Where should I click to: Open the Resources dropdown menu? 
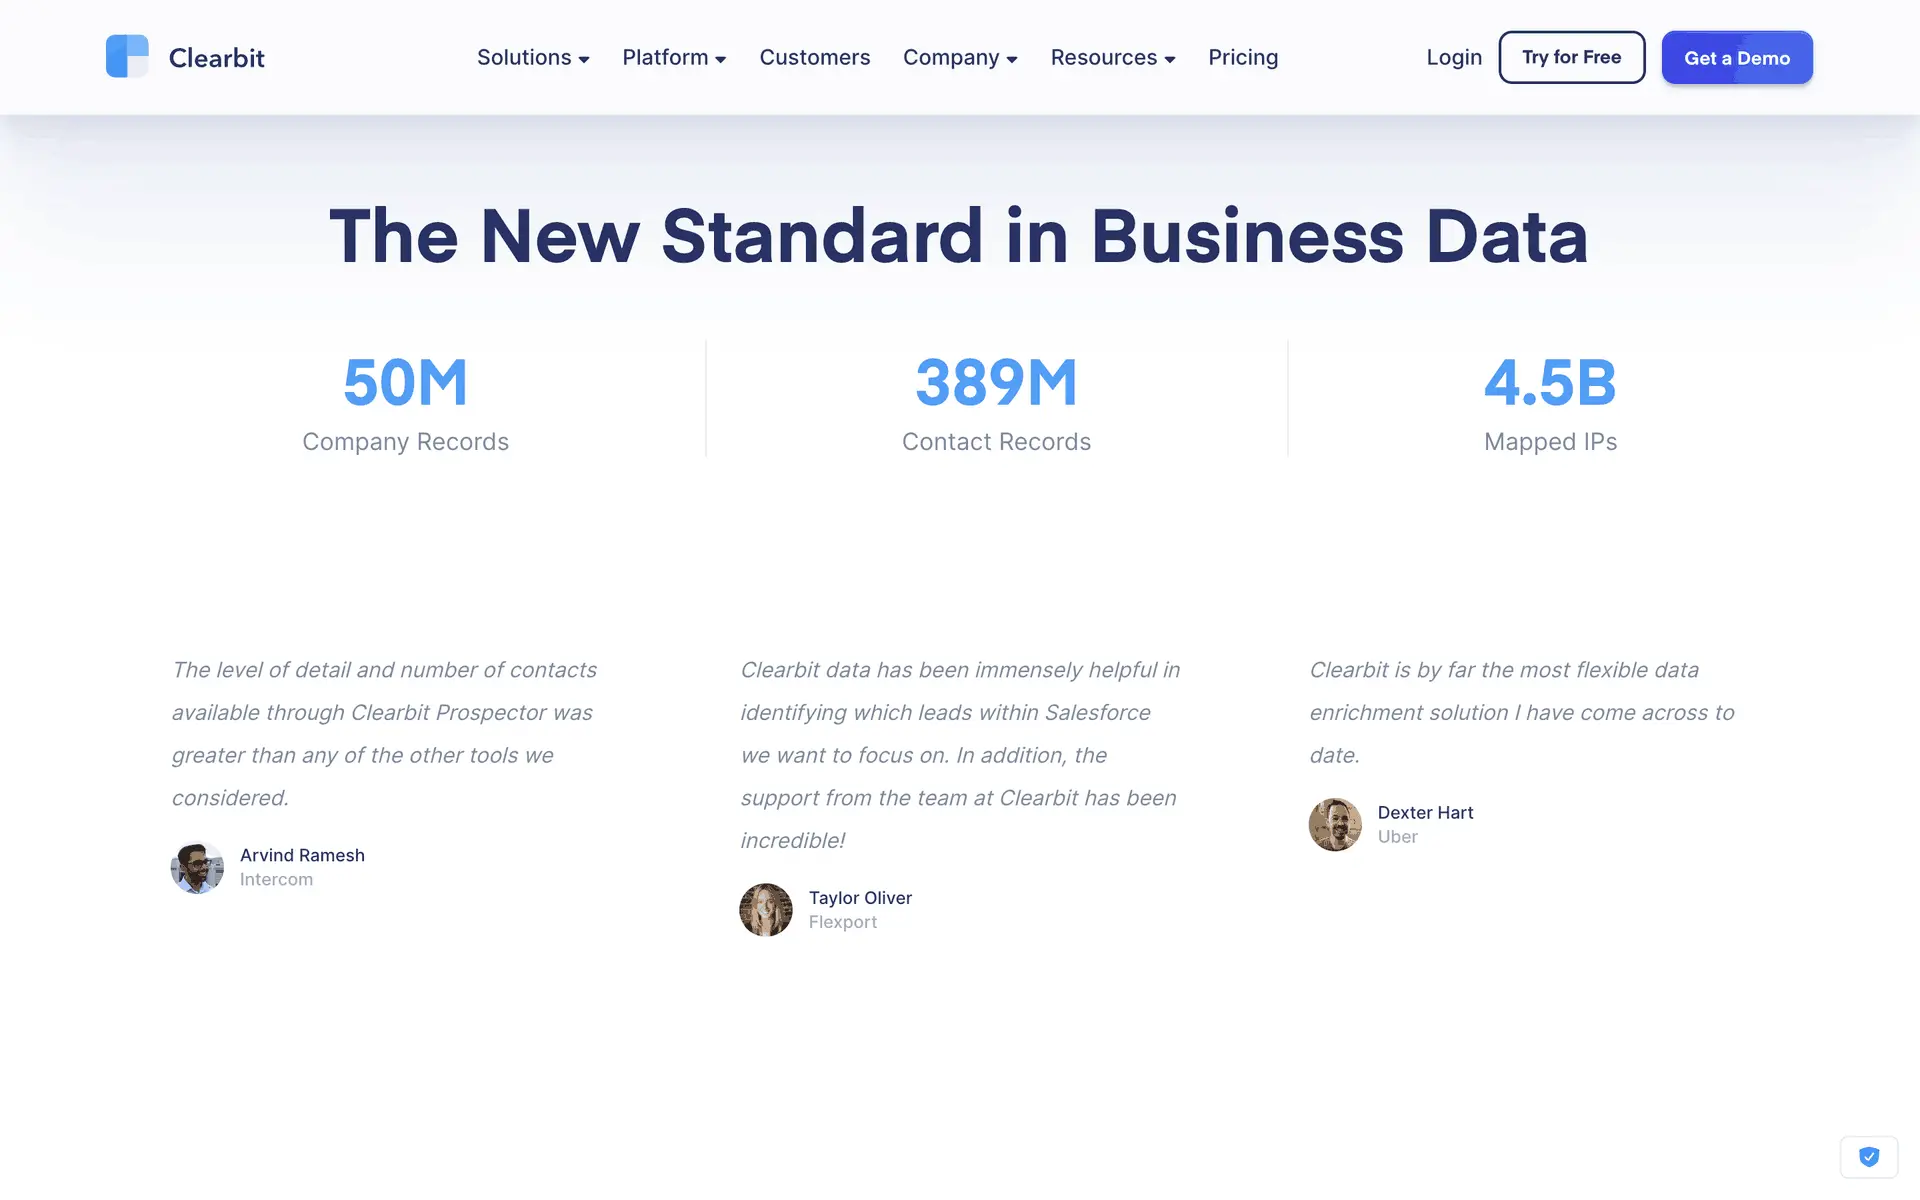[1112, 58]
